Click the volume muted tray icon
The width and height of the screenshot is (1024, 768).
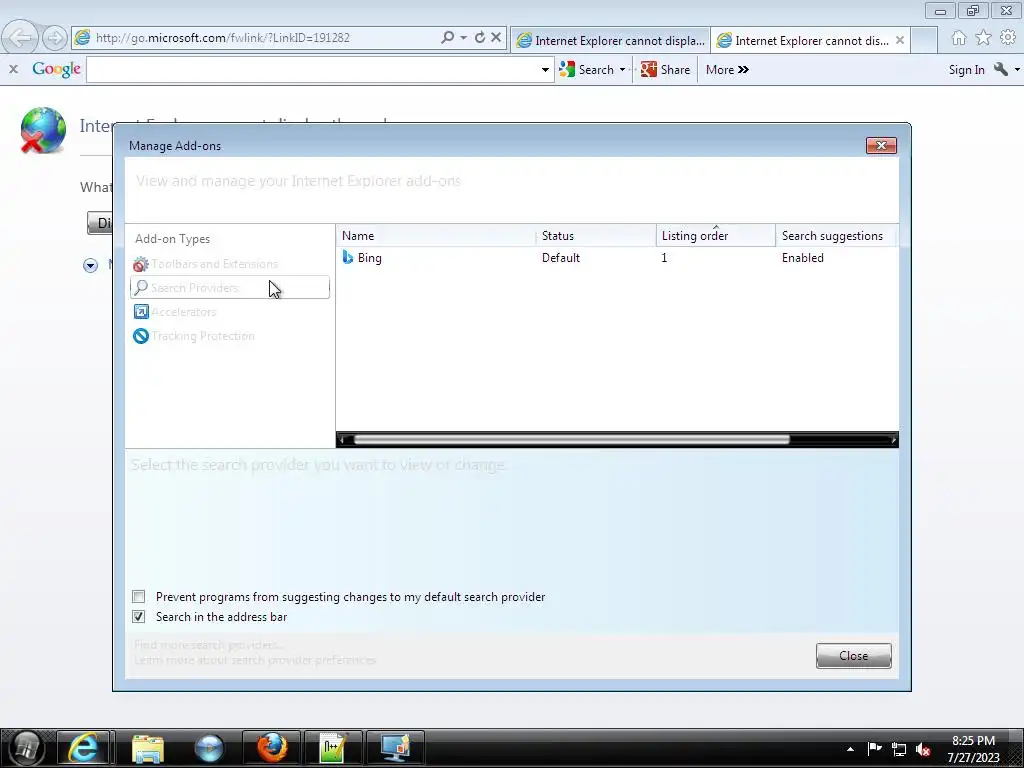click(x=923, y=749)
